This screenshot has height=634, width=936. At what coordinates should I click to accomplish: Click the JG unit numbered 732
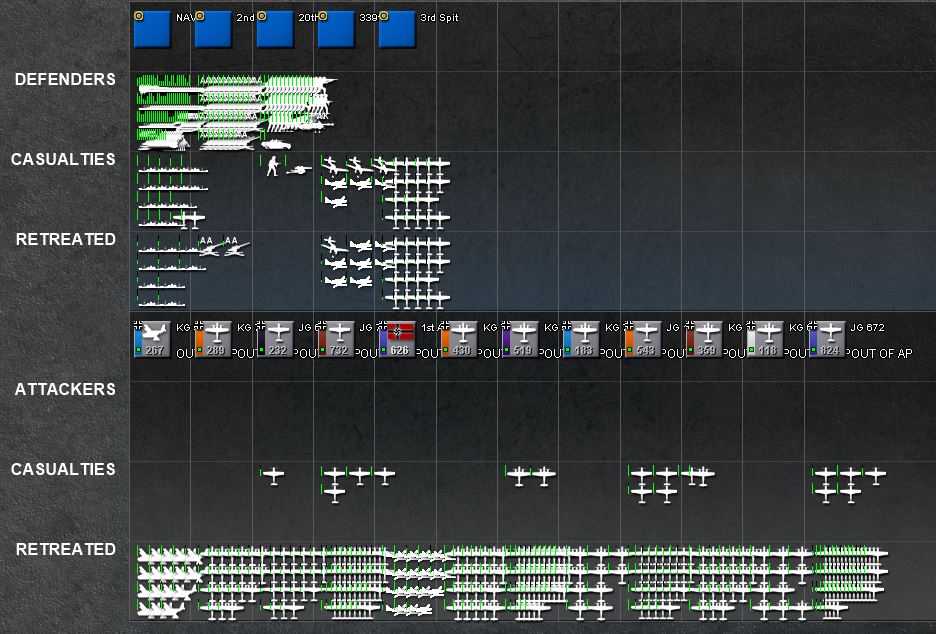point(336,339)
